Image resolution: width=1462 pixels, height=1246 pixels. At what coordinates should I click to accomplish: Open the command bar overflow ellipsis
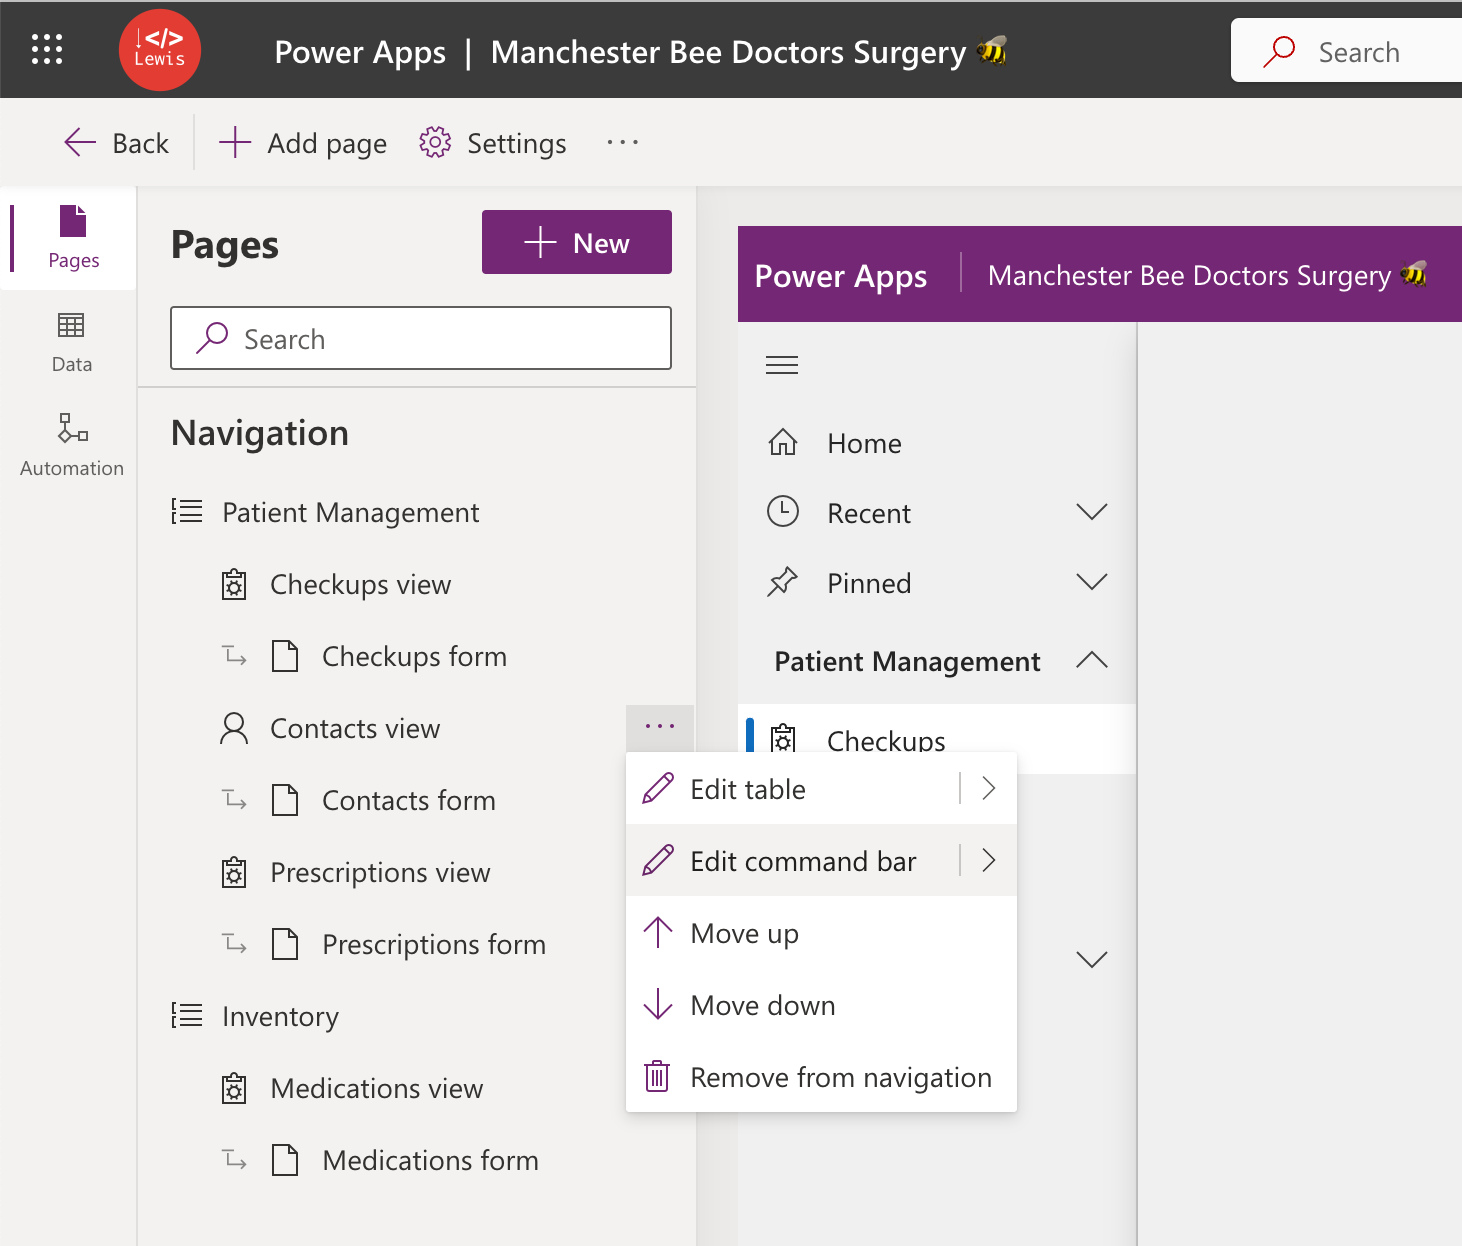pos(623,143)
